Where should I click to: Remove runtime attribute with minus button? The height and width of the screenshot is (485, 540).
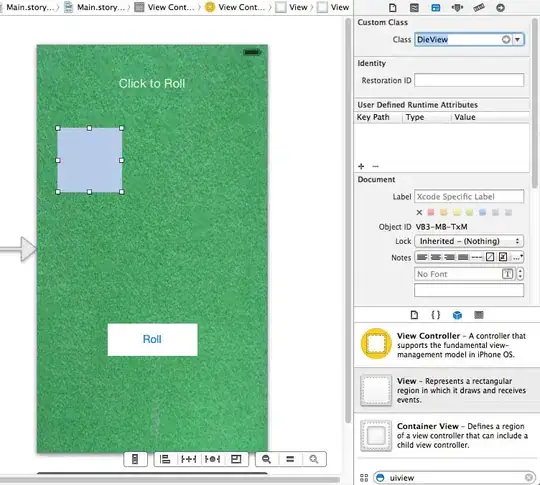[375, 166]
